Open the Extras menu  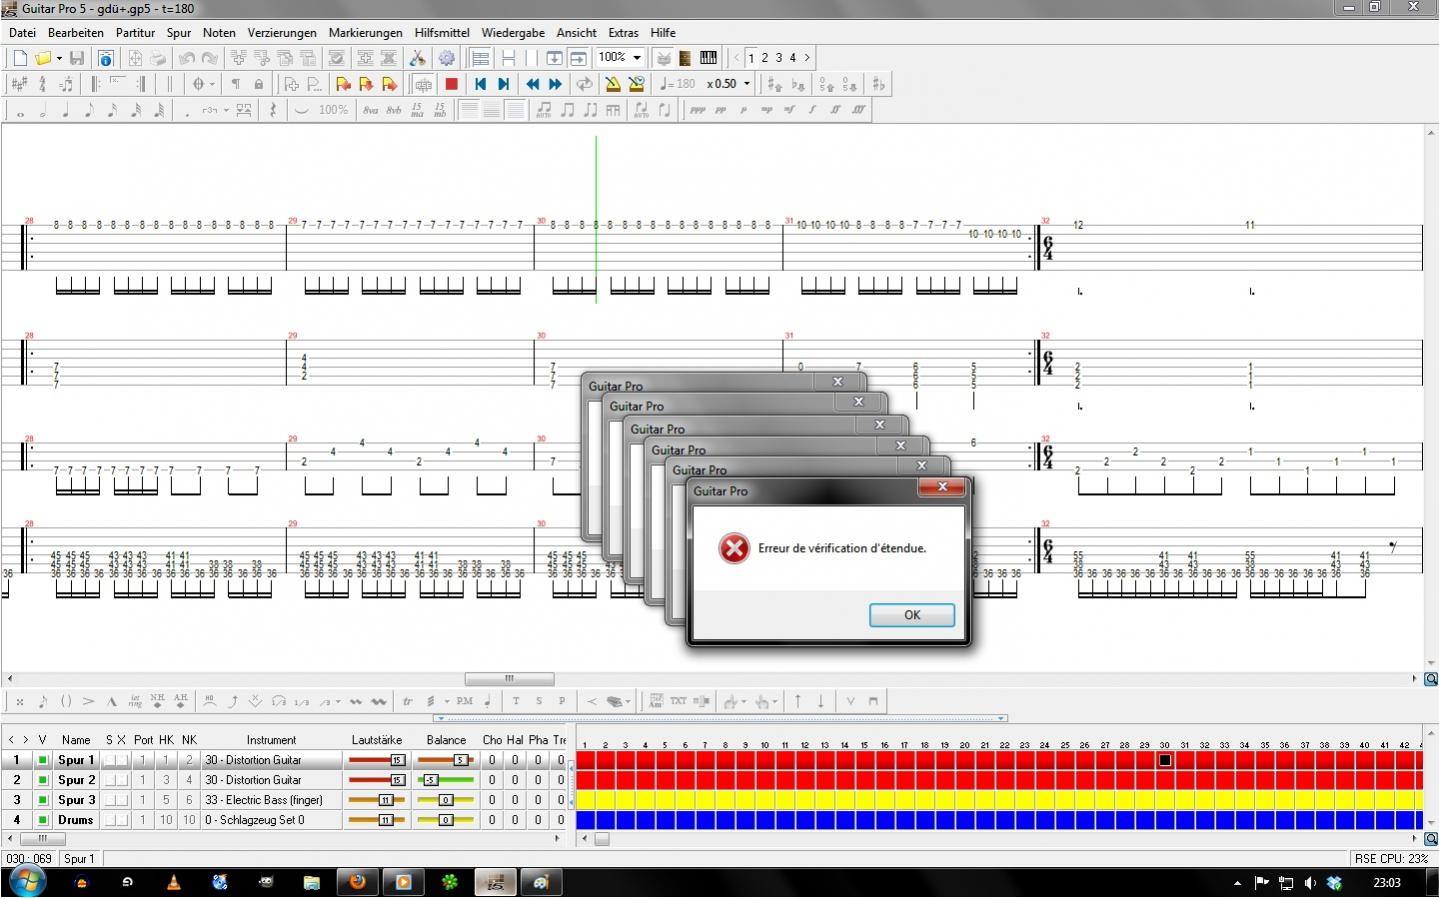623,32
